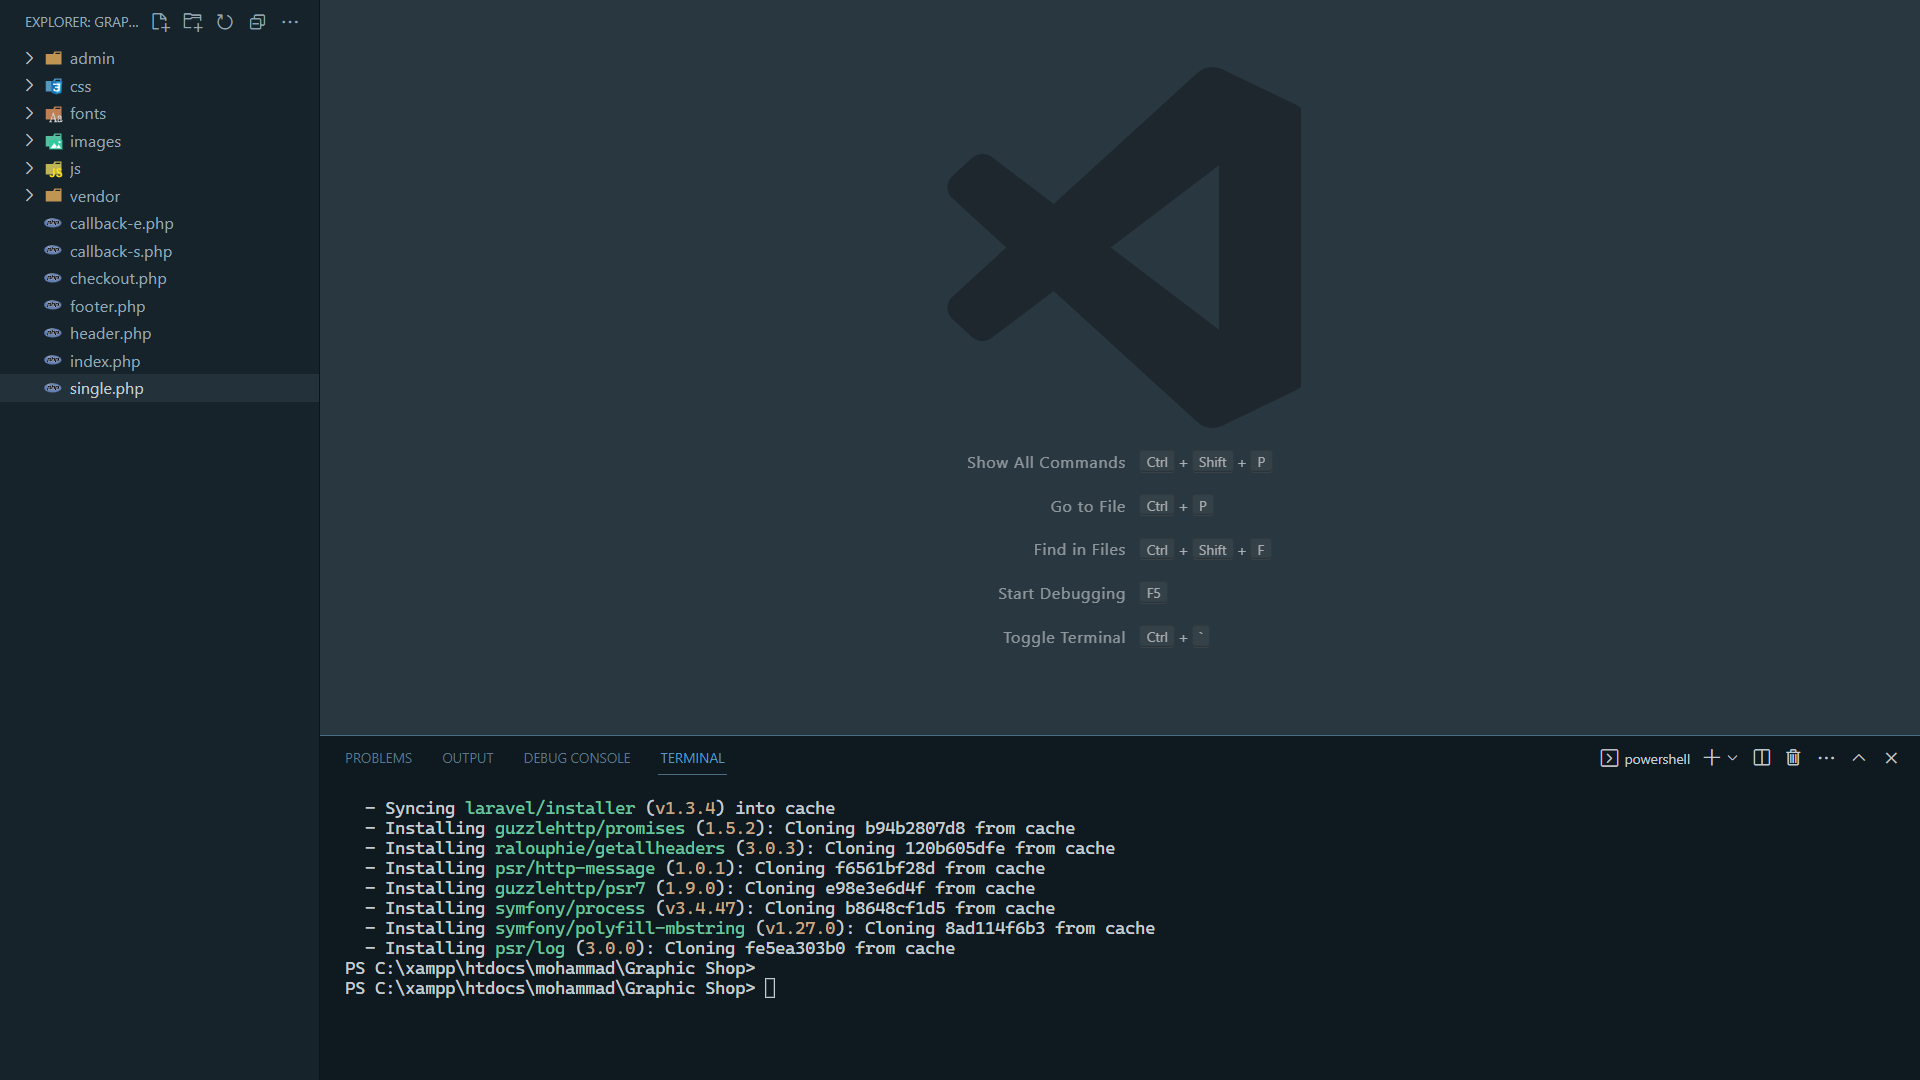
Task: Expand the admin folder
Action: 29,58
